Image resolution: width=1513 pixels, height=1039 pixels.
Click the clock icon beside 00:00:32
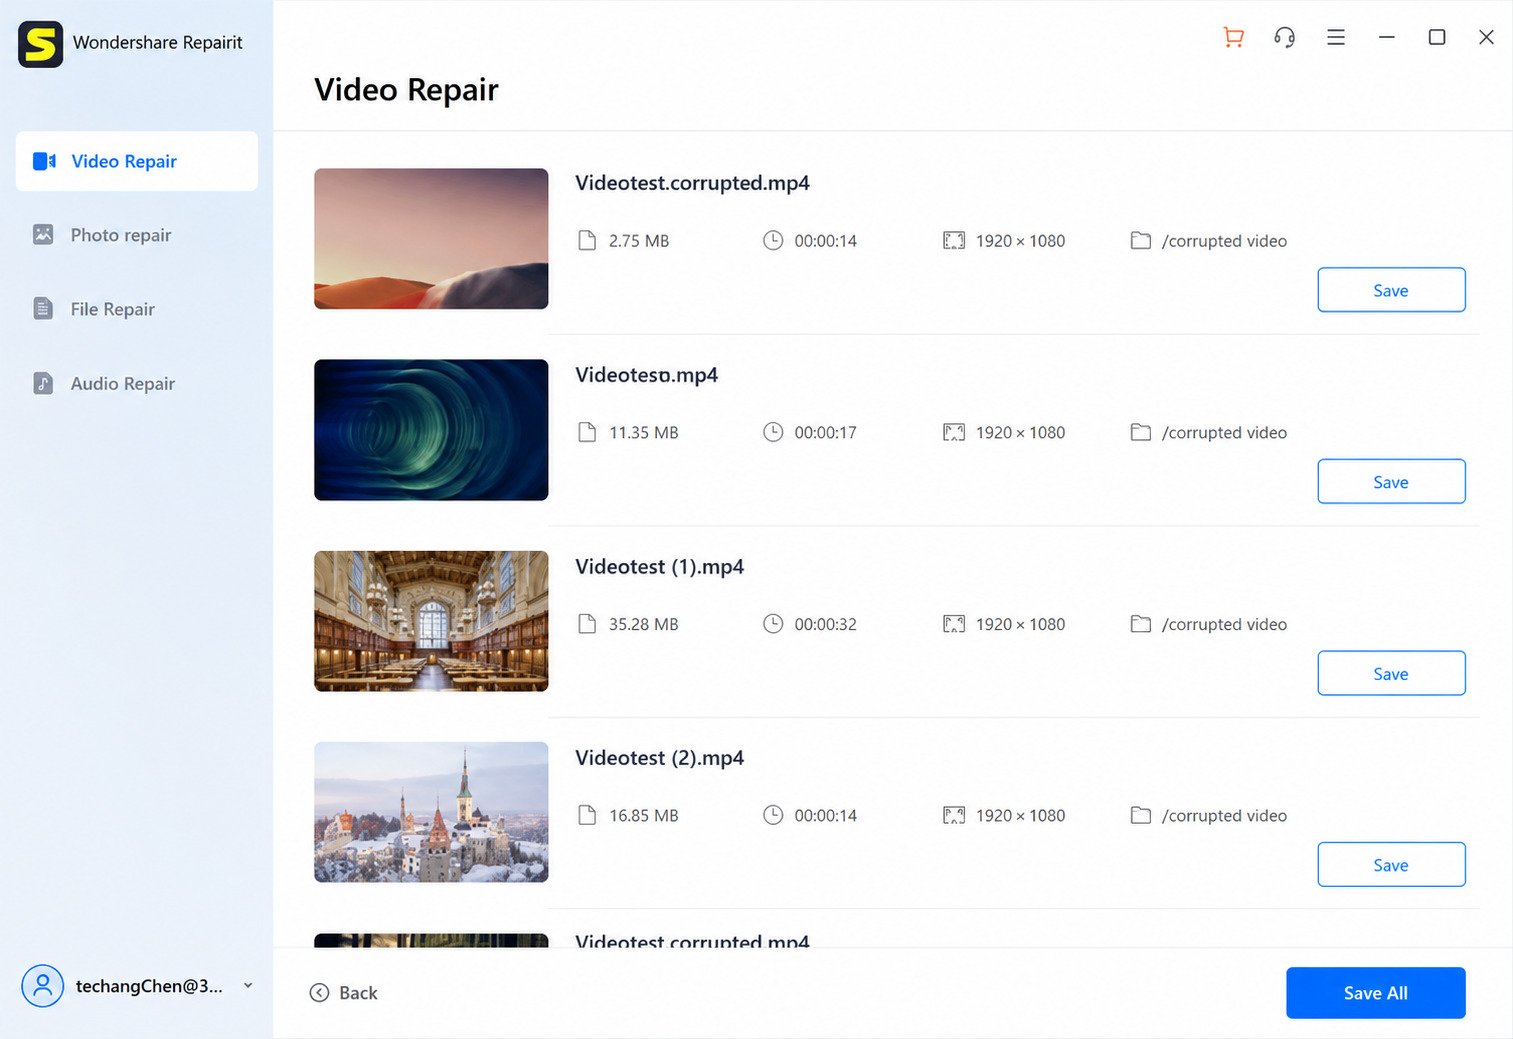[773, 624]
